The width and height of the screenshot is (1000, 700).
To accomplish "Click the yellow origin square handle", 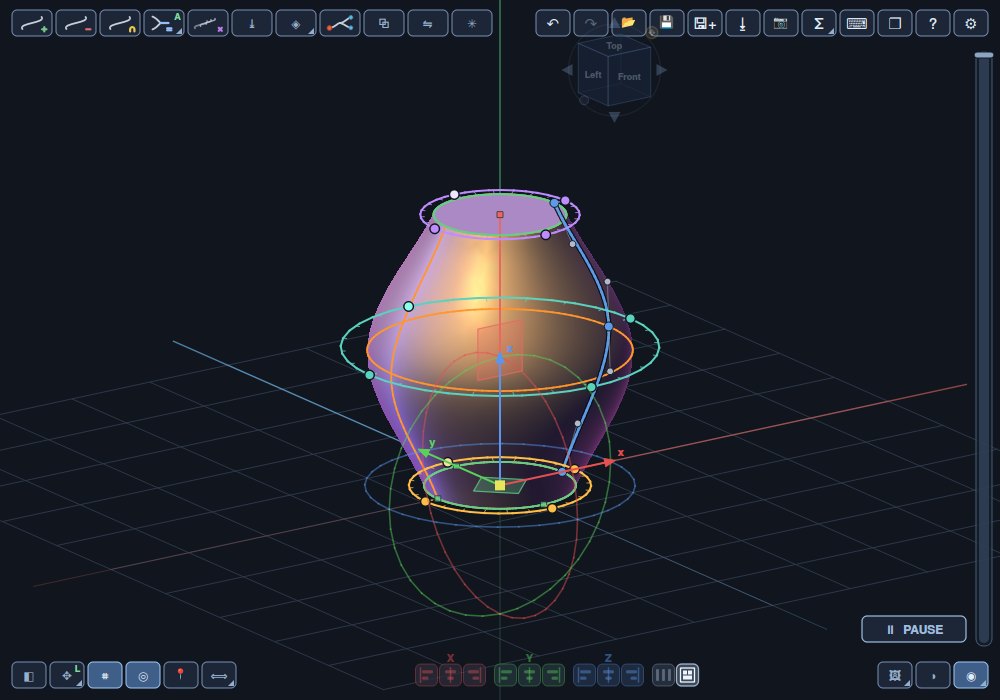I will pyautogui.click(x=500, y=486).
